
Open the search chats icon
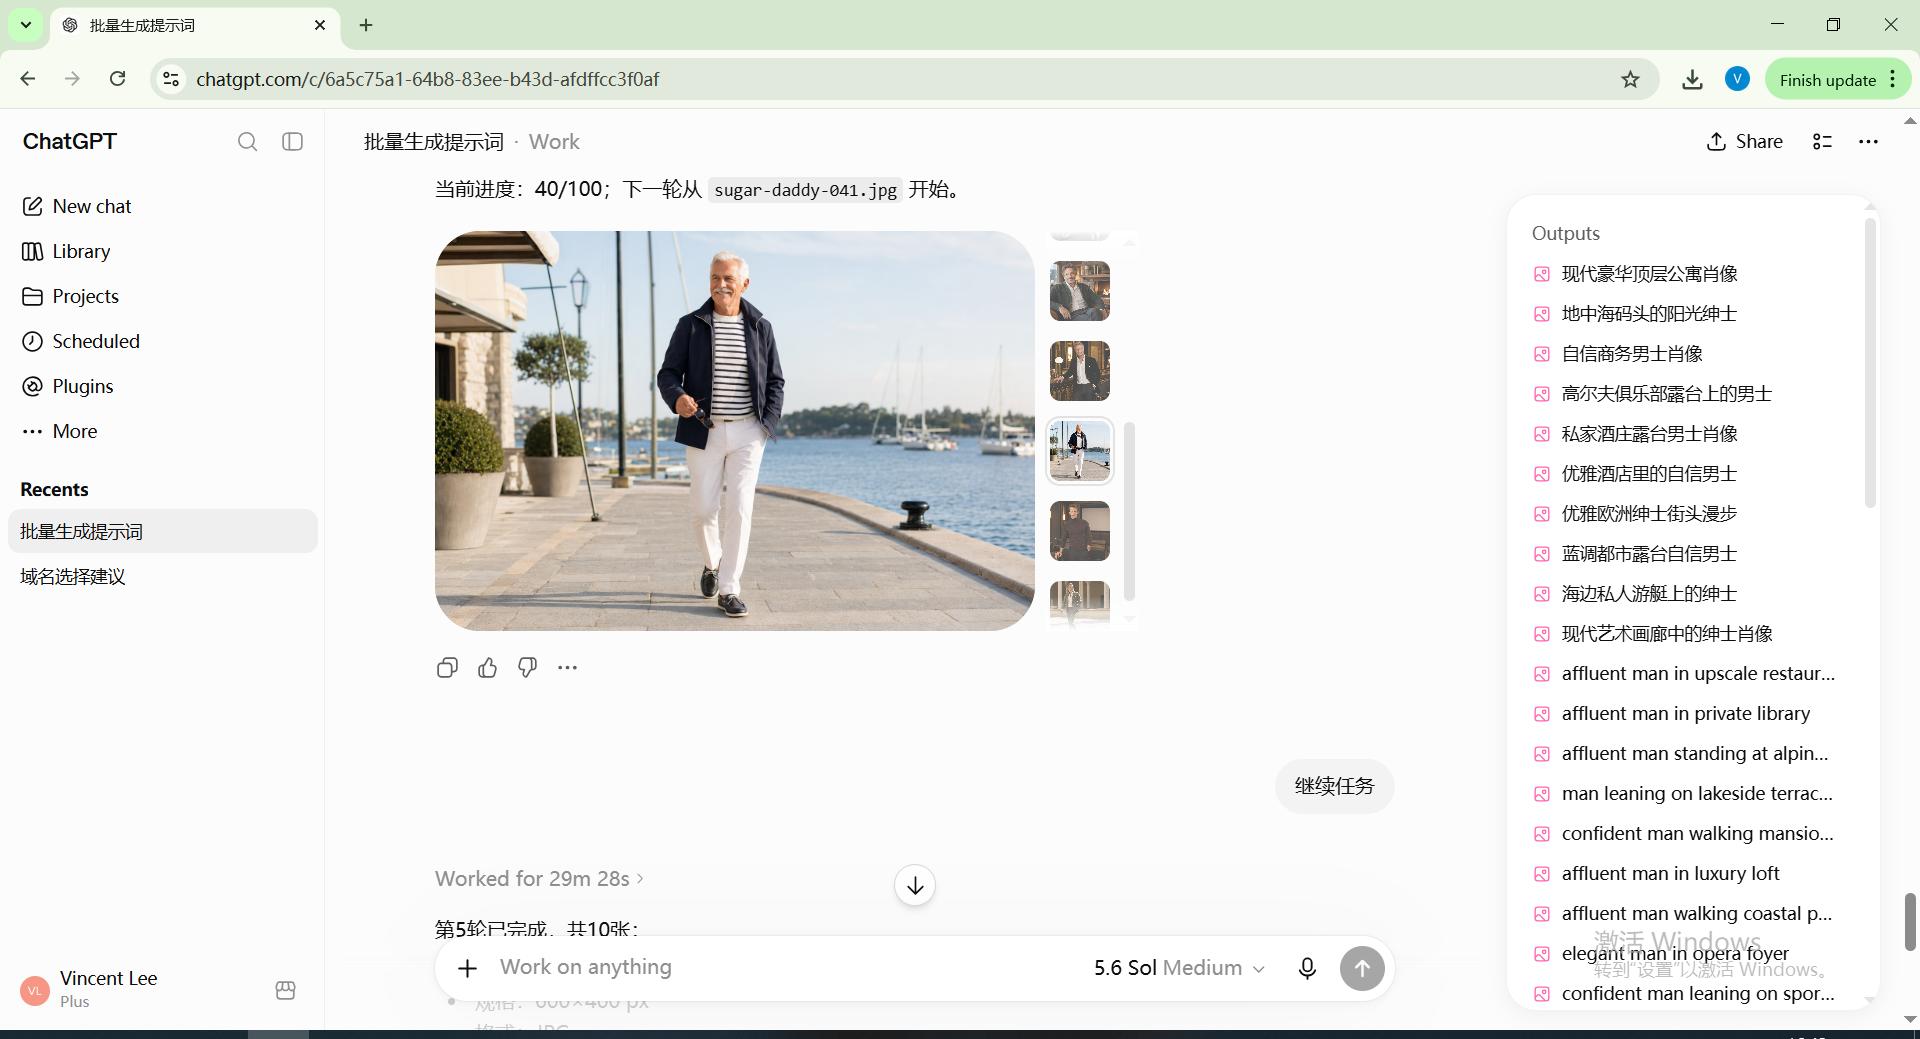pyautogui.click(x=247, y=142)
